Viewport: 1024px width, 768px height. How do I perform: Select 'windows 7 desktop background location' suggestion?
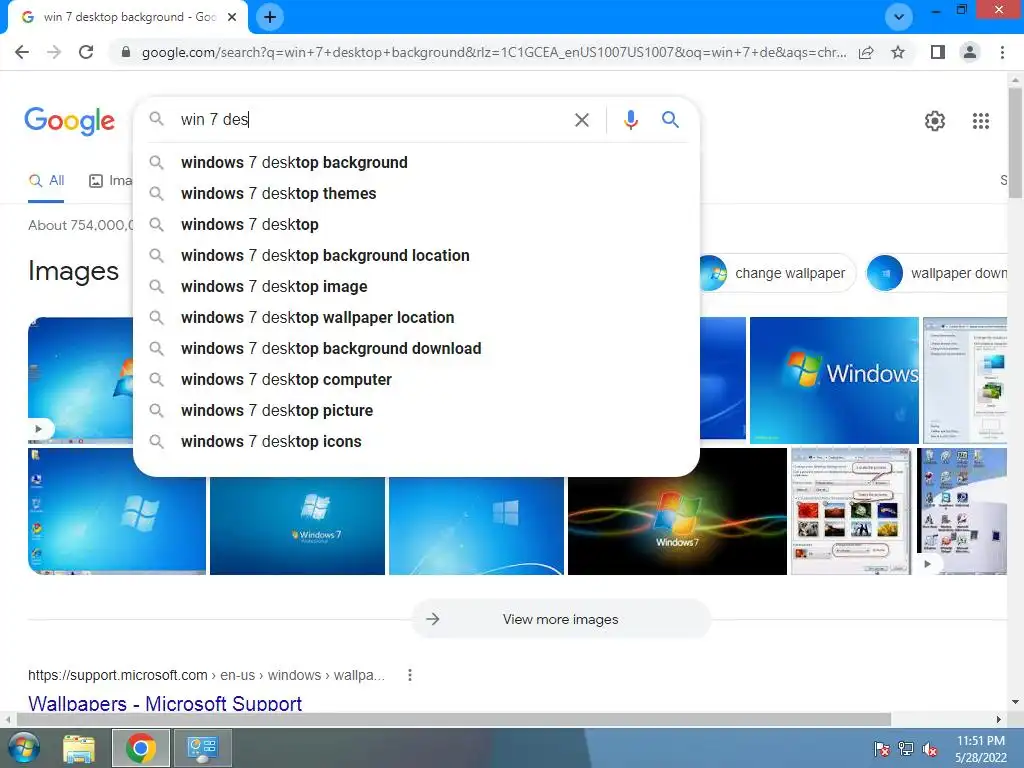tap(416, 255)
